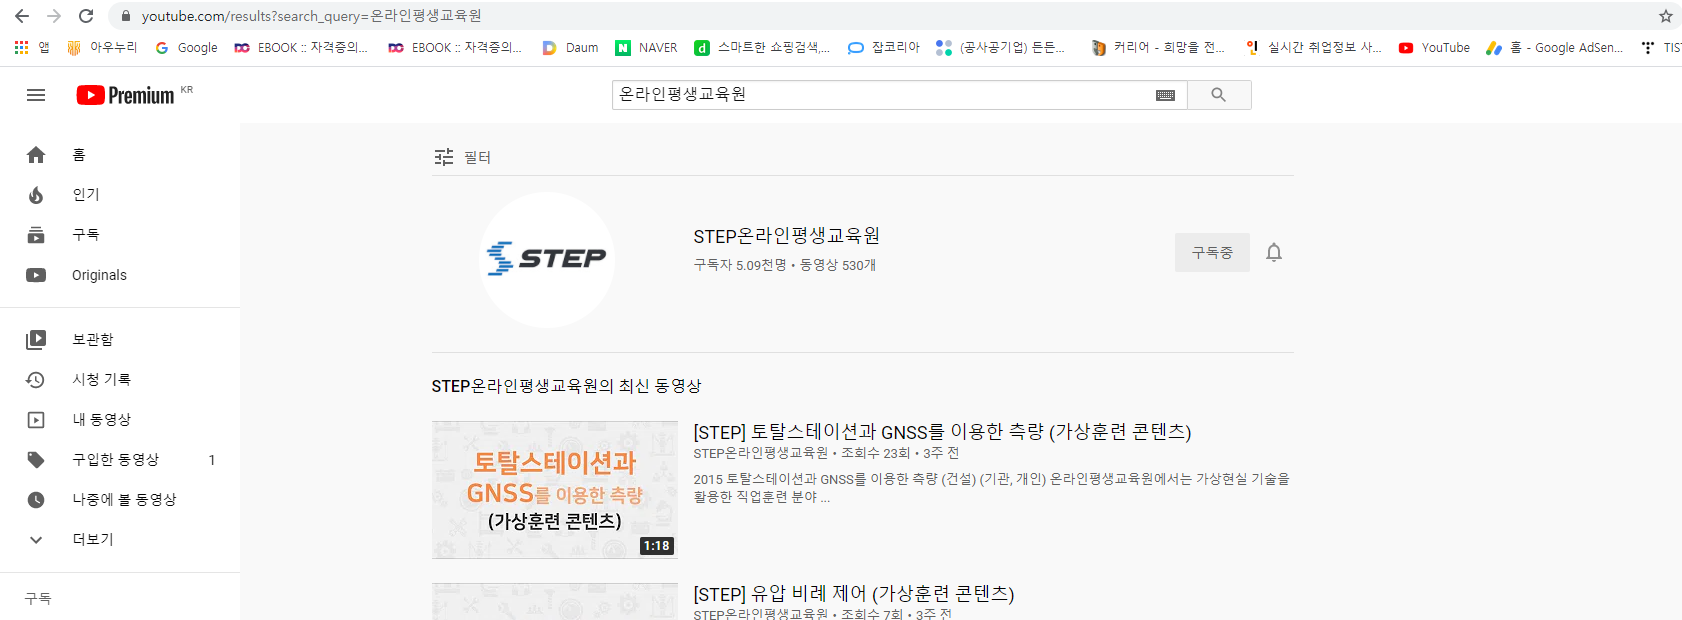Open the first EBOOK 자격증의 bookmark
The width and height of the screenshot is (1682, 620).
coord(301,47)
